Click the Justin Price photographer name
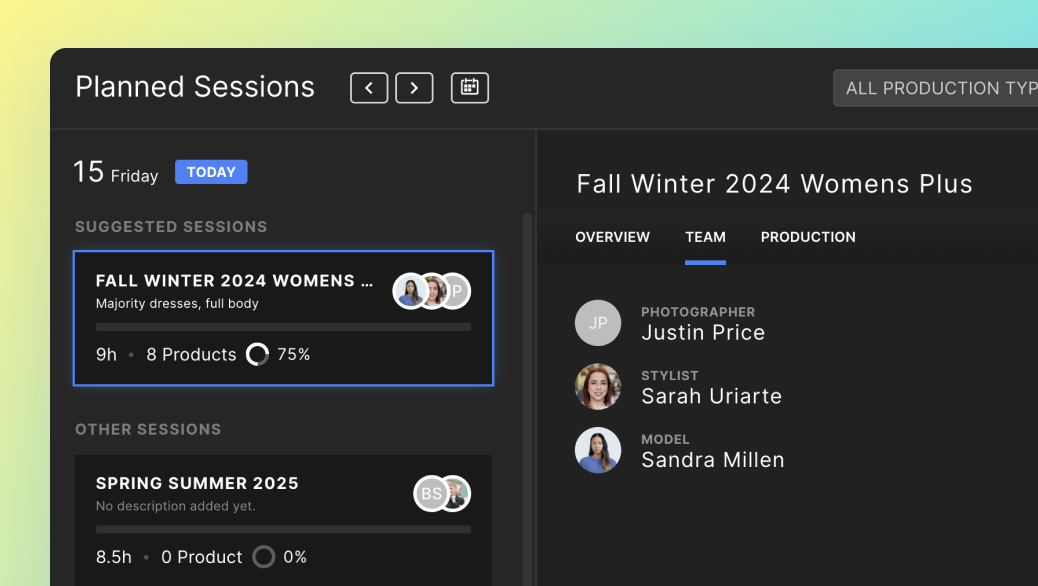The width and height of the screenshot is (1038, 586). coord(703,333)
